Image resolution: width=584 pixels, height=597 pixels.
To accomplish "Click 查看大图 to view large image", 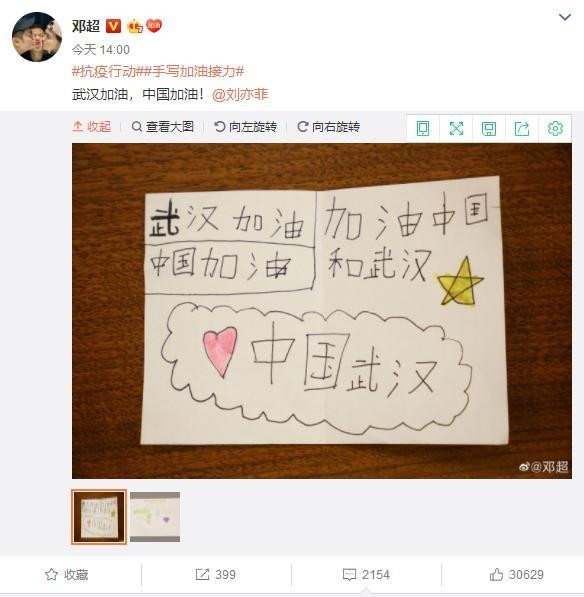I will (x=163, y=126).
